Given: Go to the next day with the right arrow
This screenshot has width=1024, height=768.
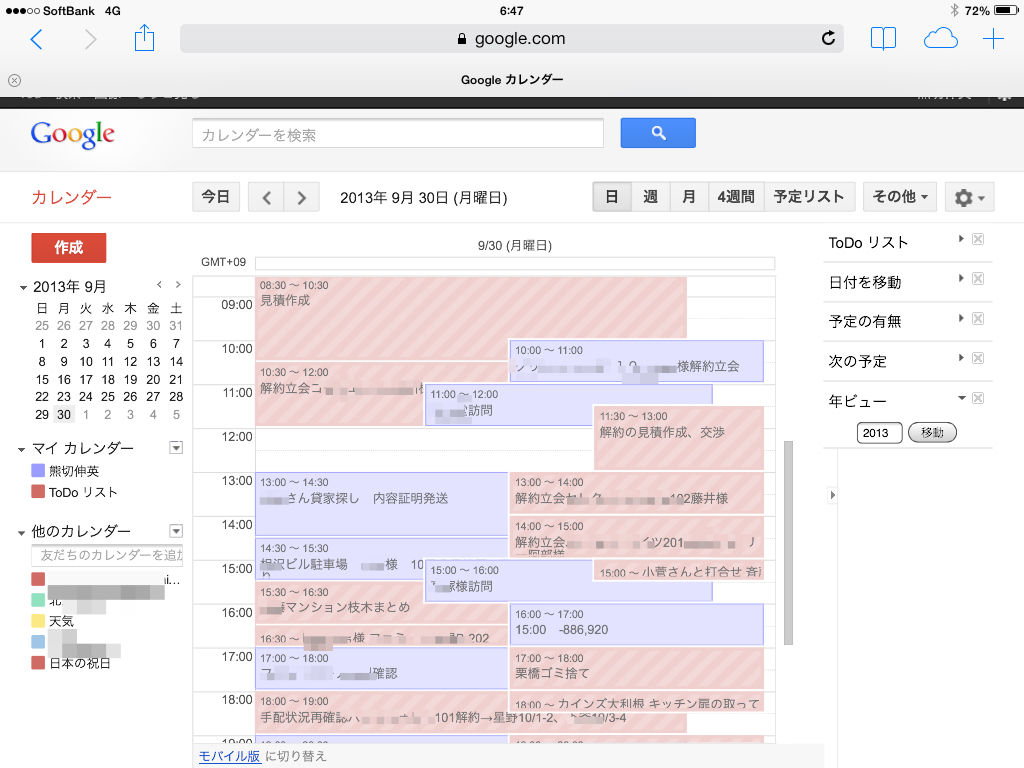Looking at the screenshot, I should 302,197.
